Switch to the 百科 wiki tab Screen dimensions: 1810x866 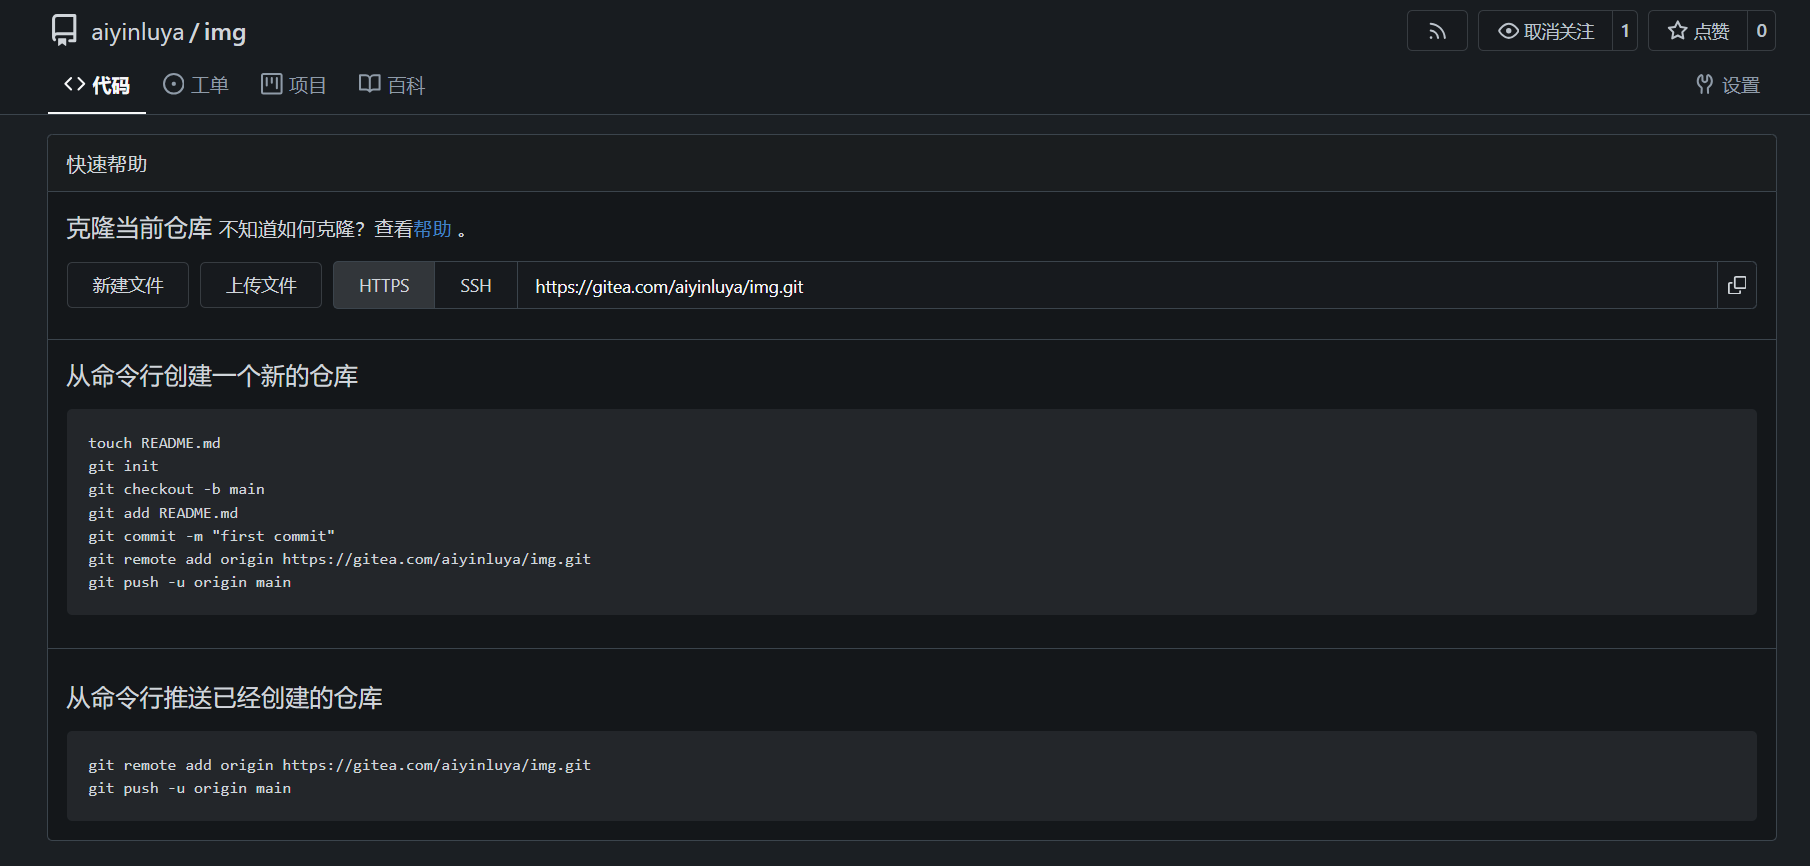392,85
